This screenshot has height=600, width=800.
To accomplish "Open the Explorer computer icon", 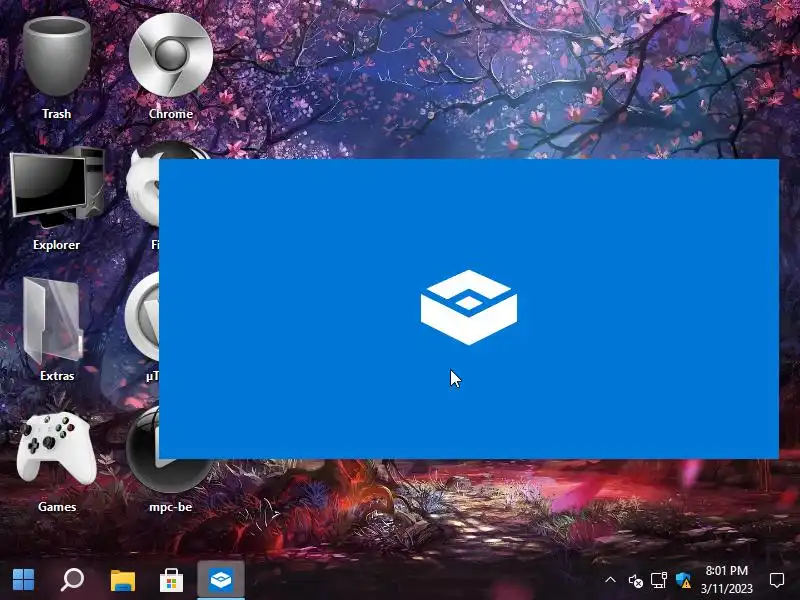I will pos(57,186).
